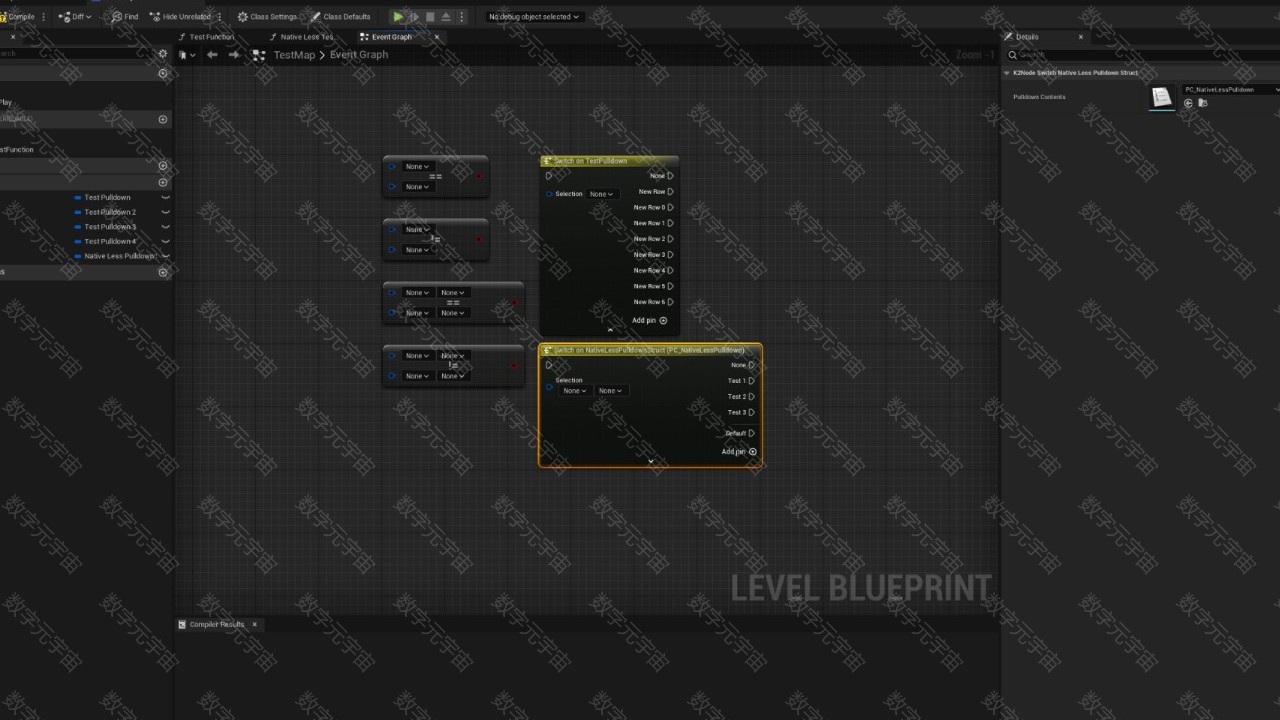Select Switch on NativeLessPulldownStruct node title
Screen dimensions: 1280x720
(x=649, y=351)
